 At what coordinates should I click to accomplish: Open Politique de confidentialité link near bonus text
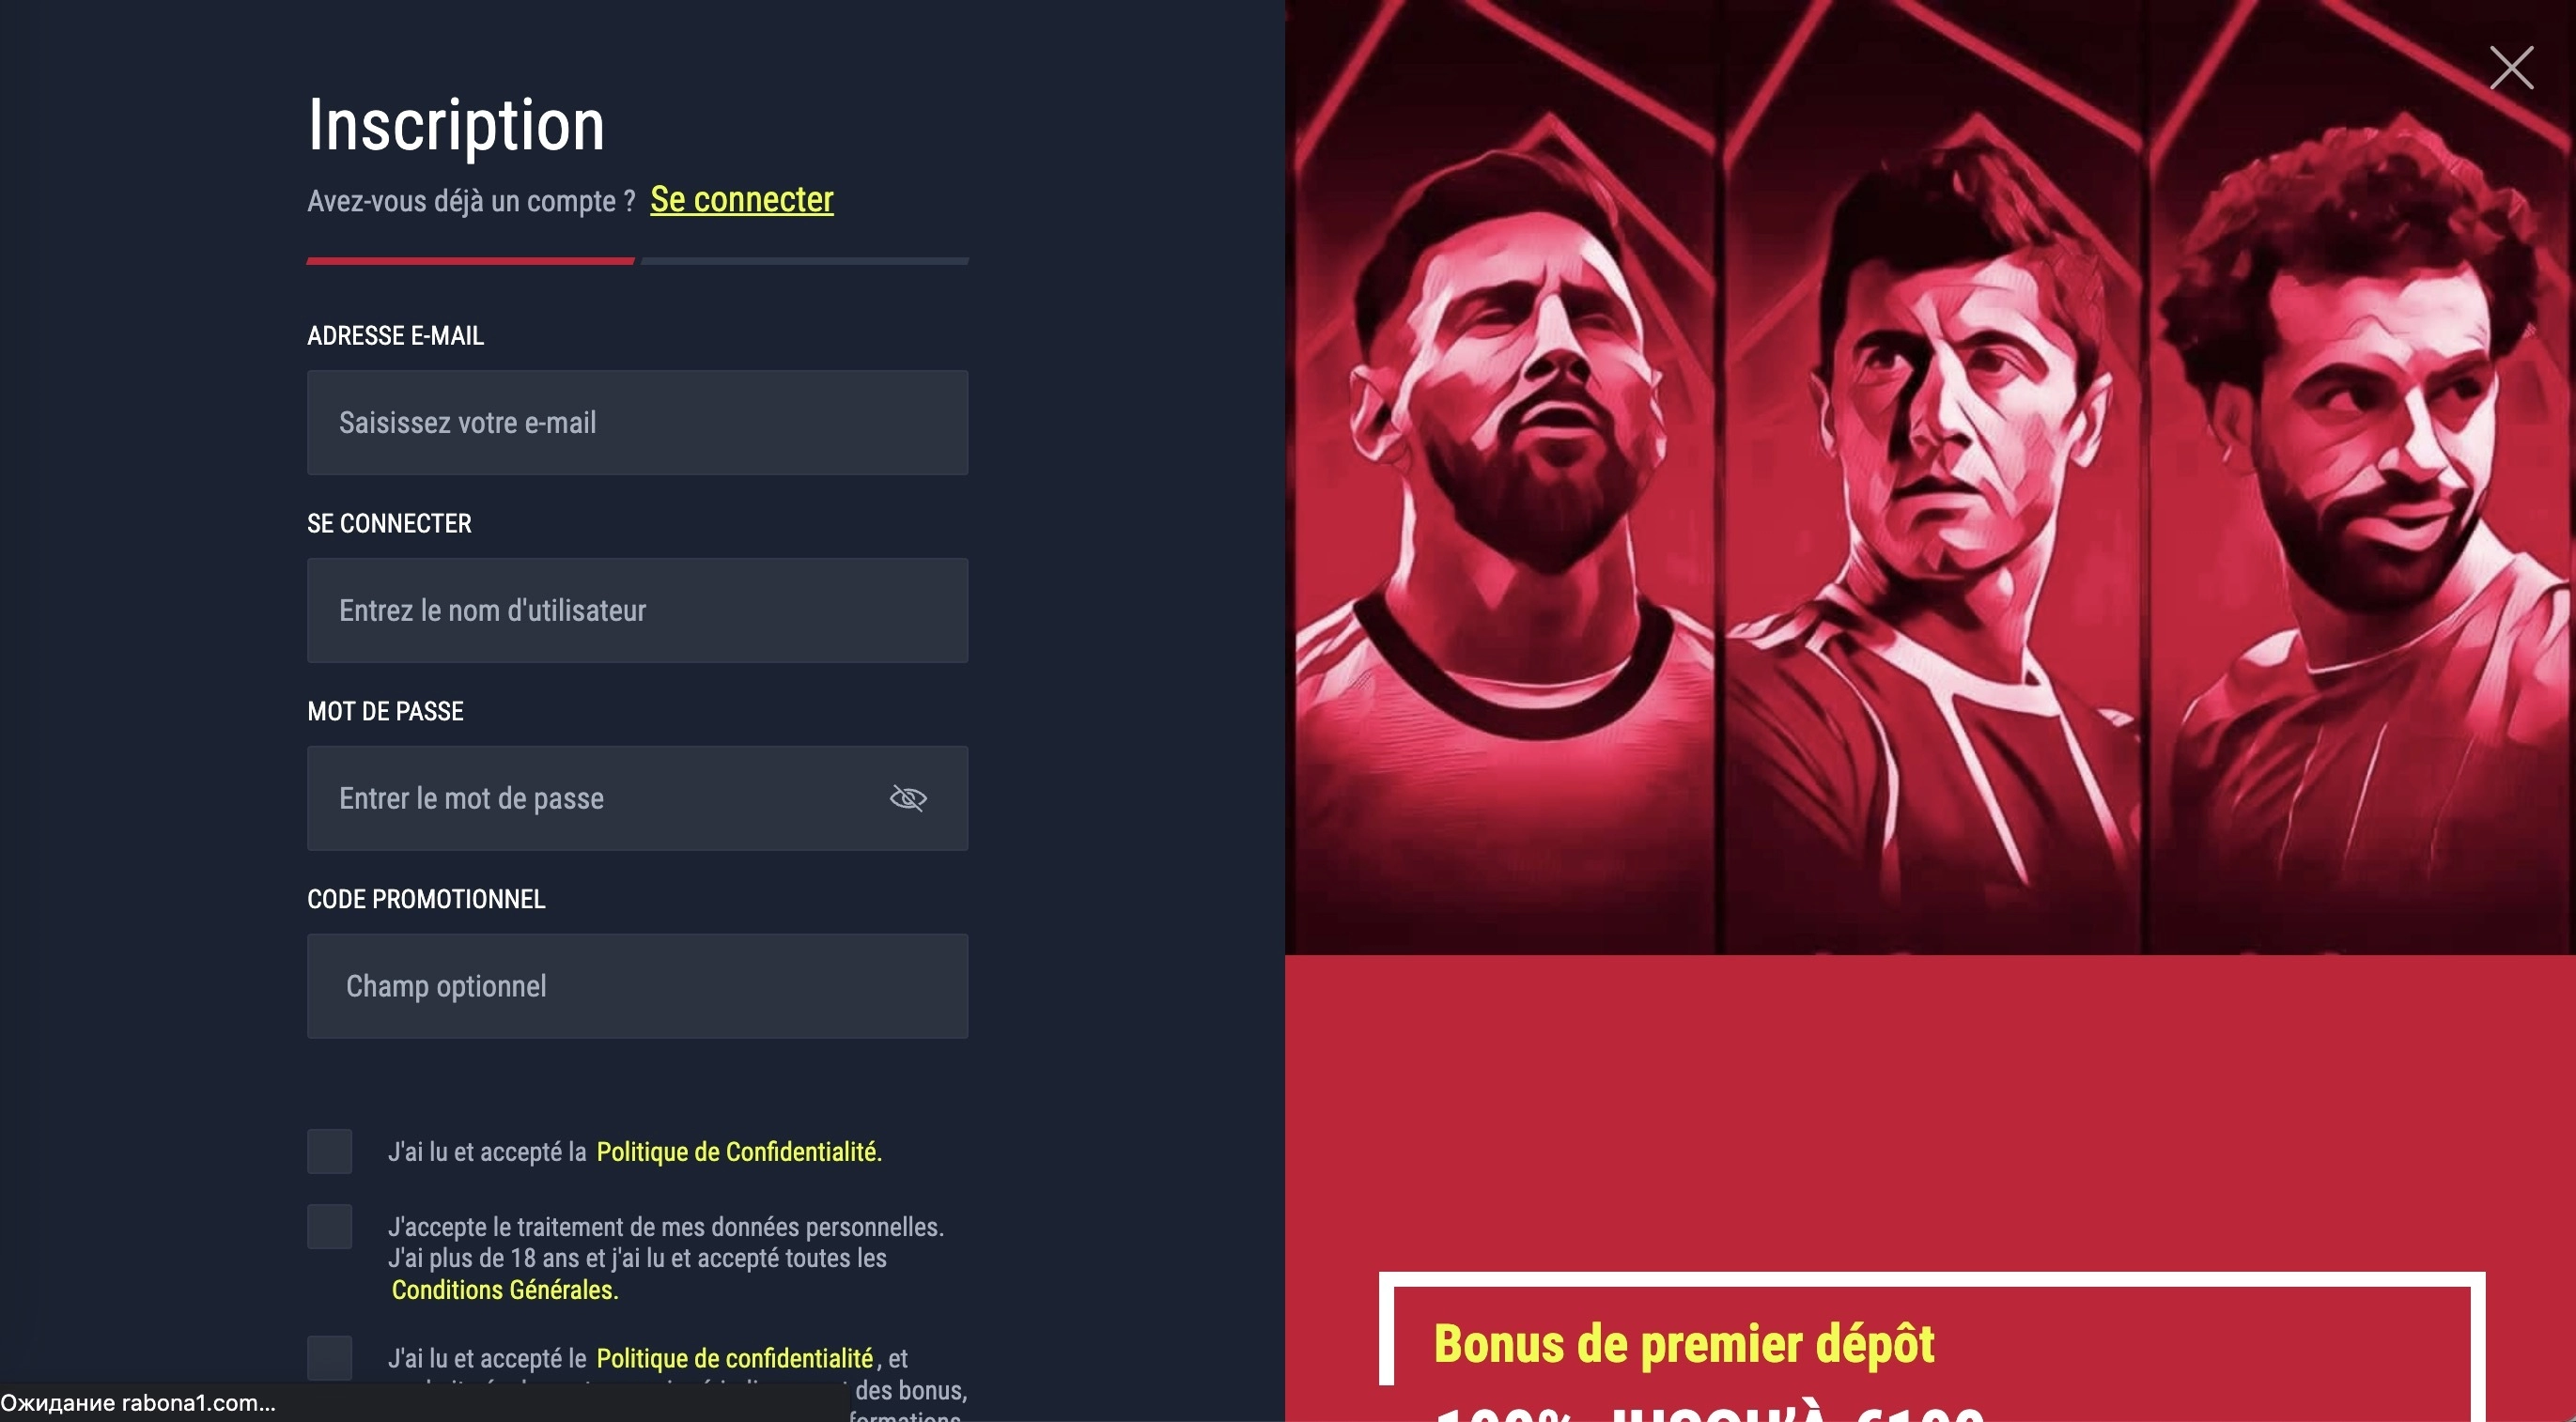[734, 1358]
